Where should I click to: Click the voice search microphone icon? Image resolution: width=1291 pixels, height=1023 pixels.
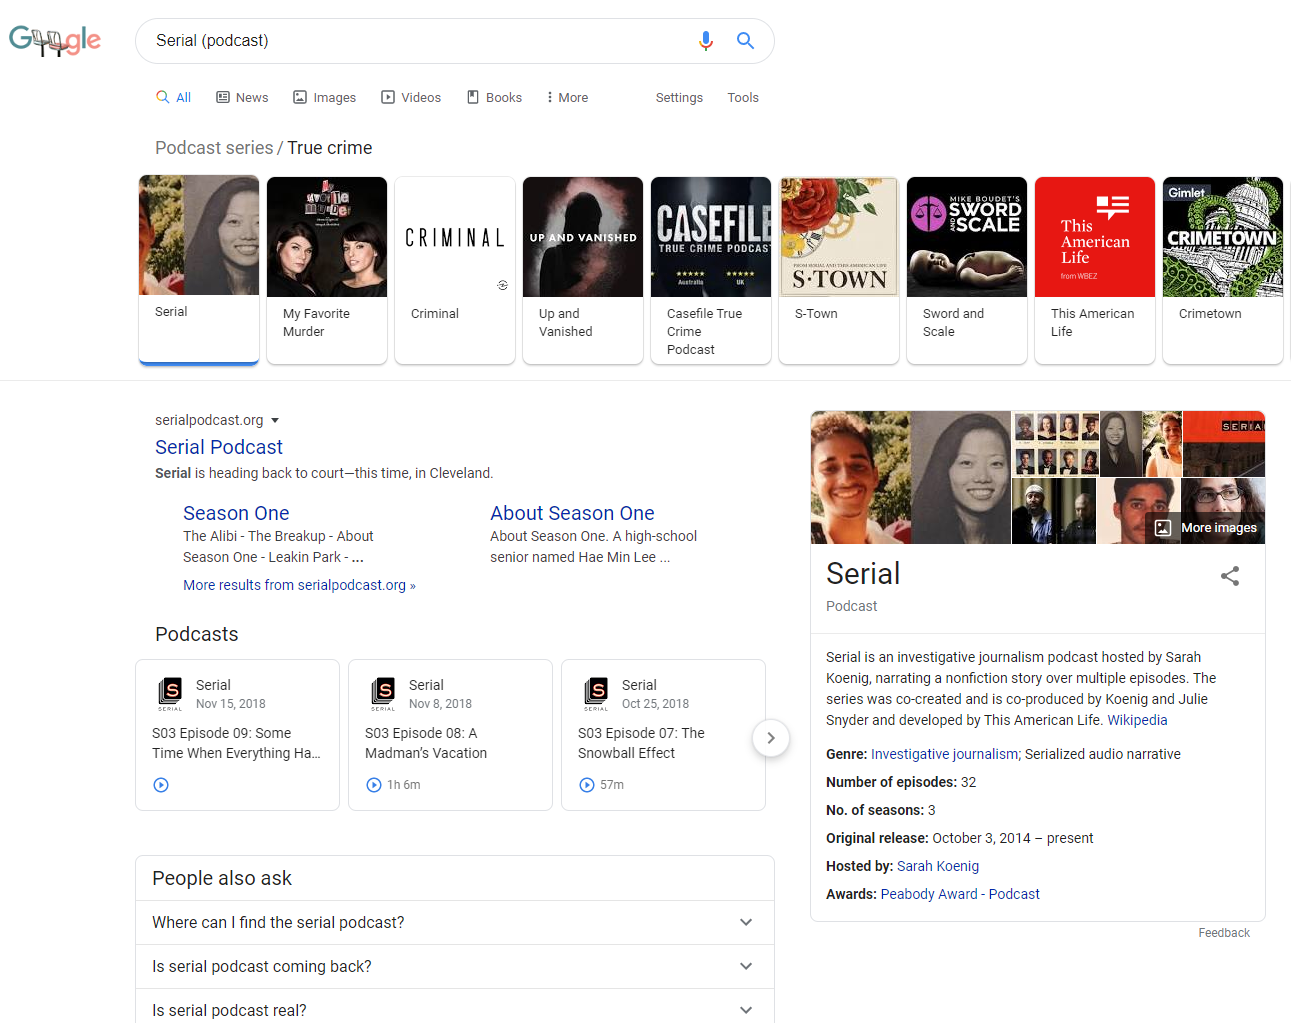coord(706,41)
